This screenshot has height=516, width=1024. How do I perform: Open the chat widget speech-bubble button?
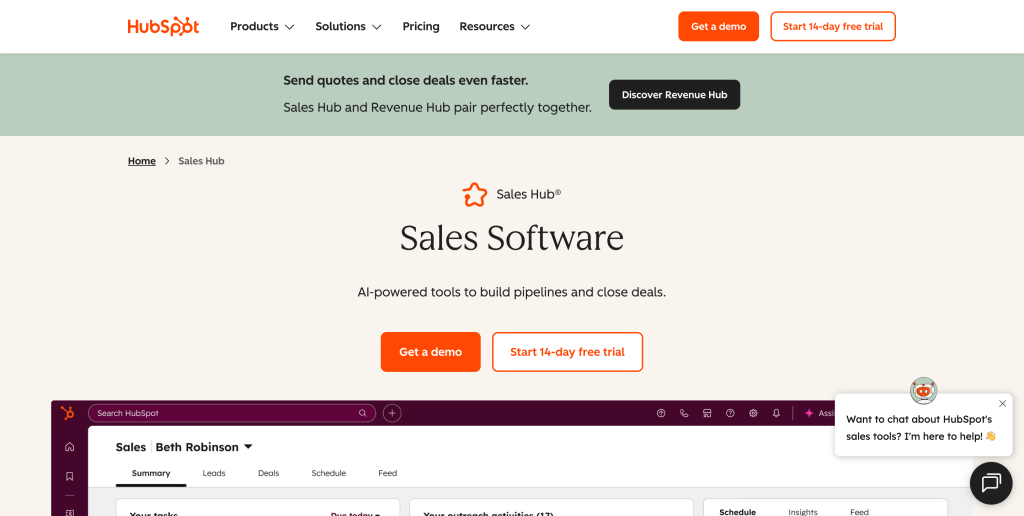991,483
